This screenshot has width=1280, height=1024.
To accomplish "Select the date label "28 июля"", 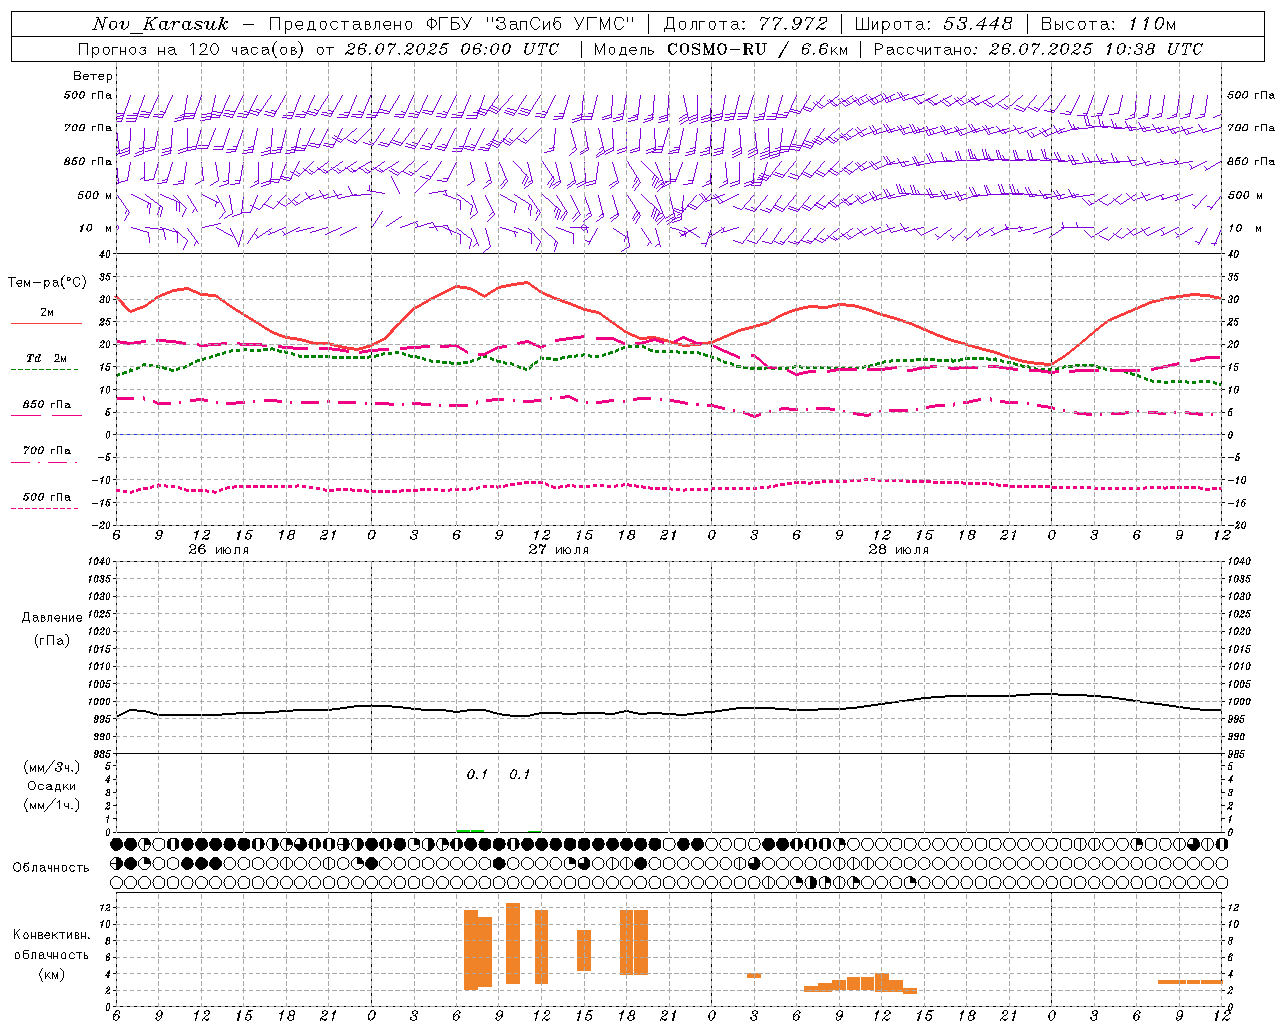I will pos(899,550).
